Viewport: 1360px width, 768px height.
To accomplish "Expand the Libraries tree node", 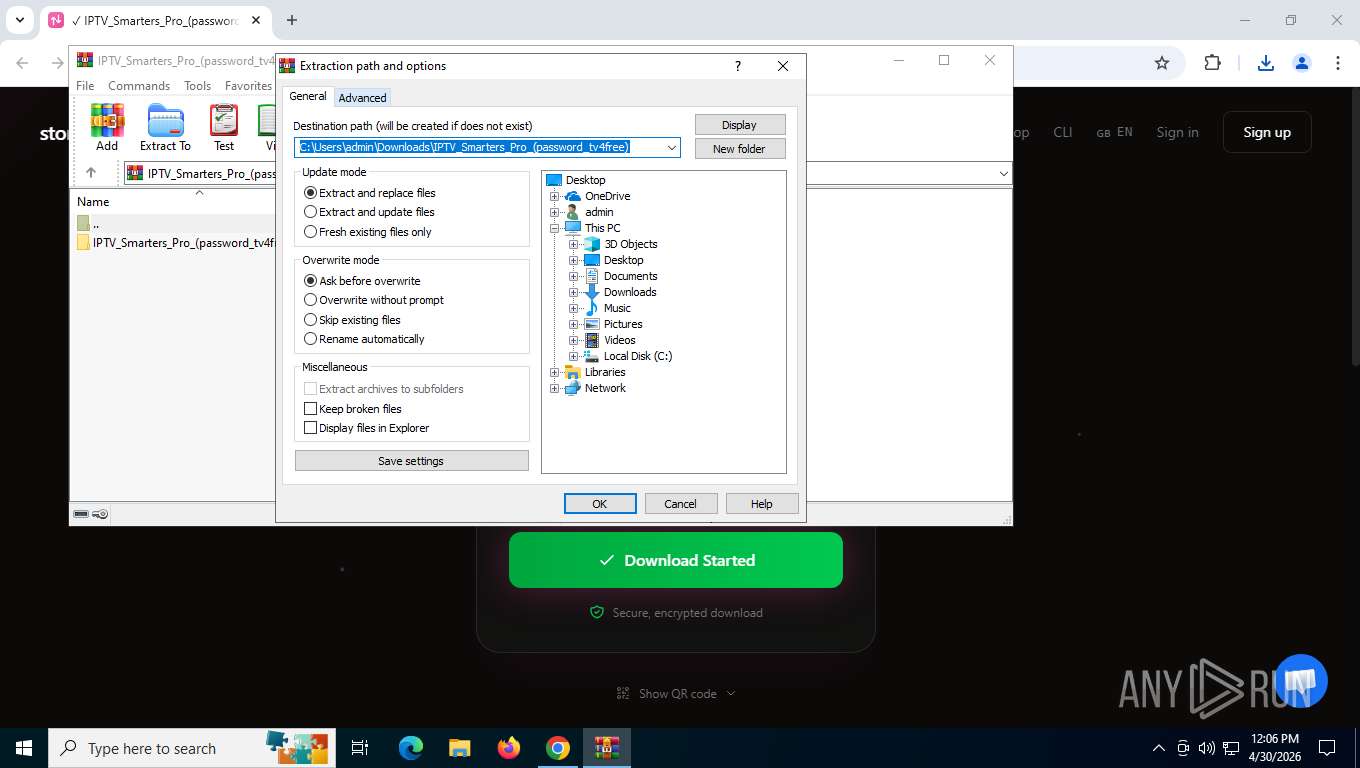I will pyautogui.click(x=554, y=372).
